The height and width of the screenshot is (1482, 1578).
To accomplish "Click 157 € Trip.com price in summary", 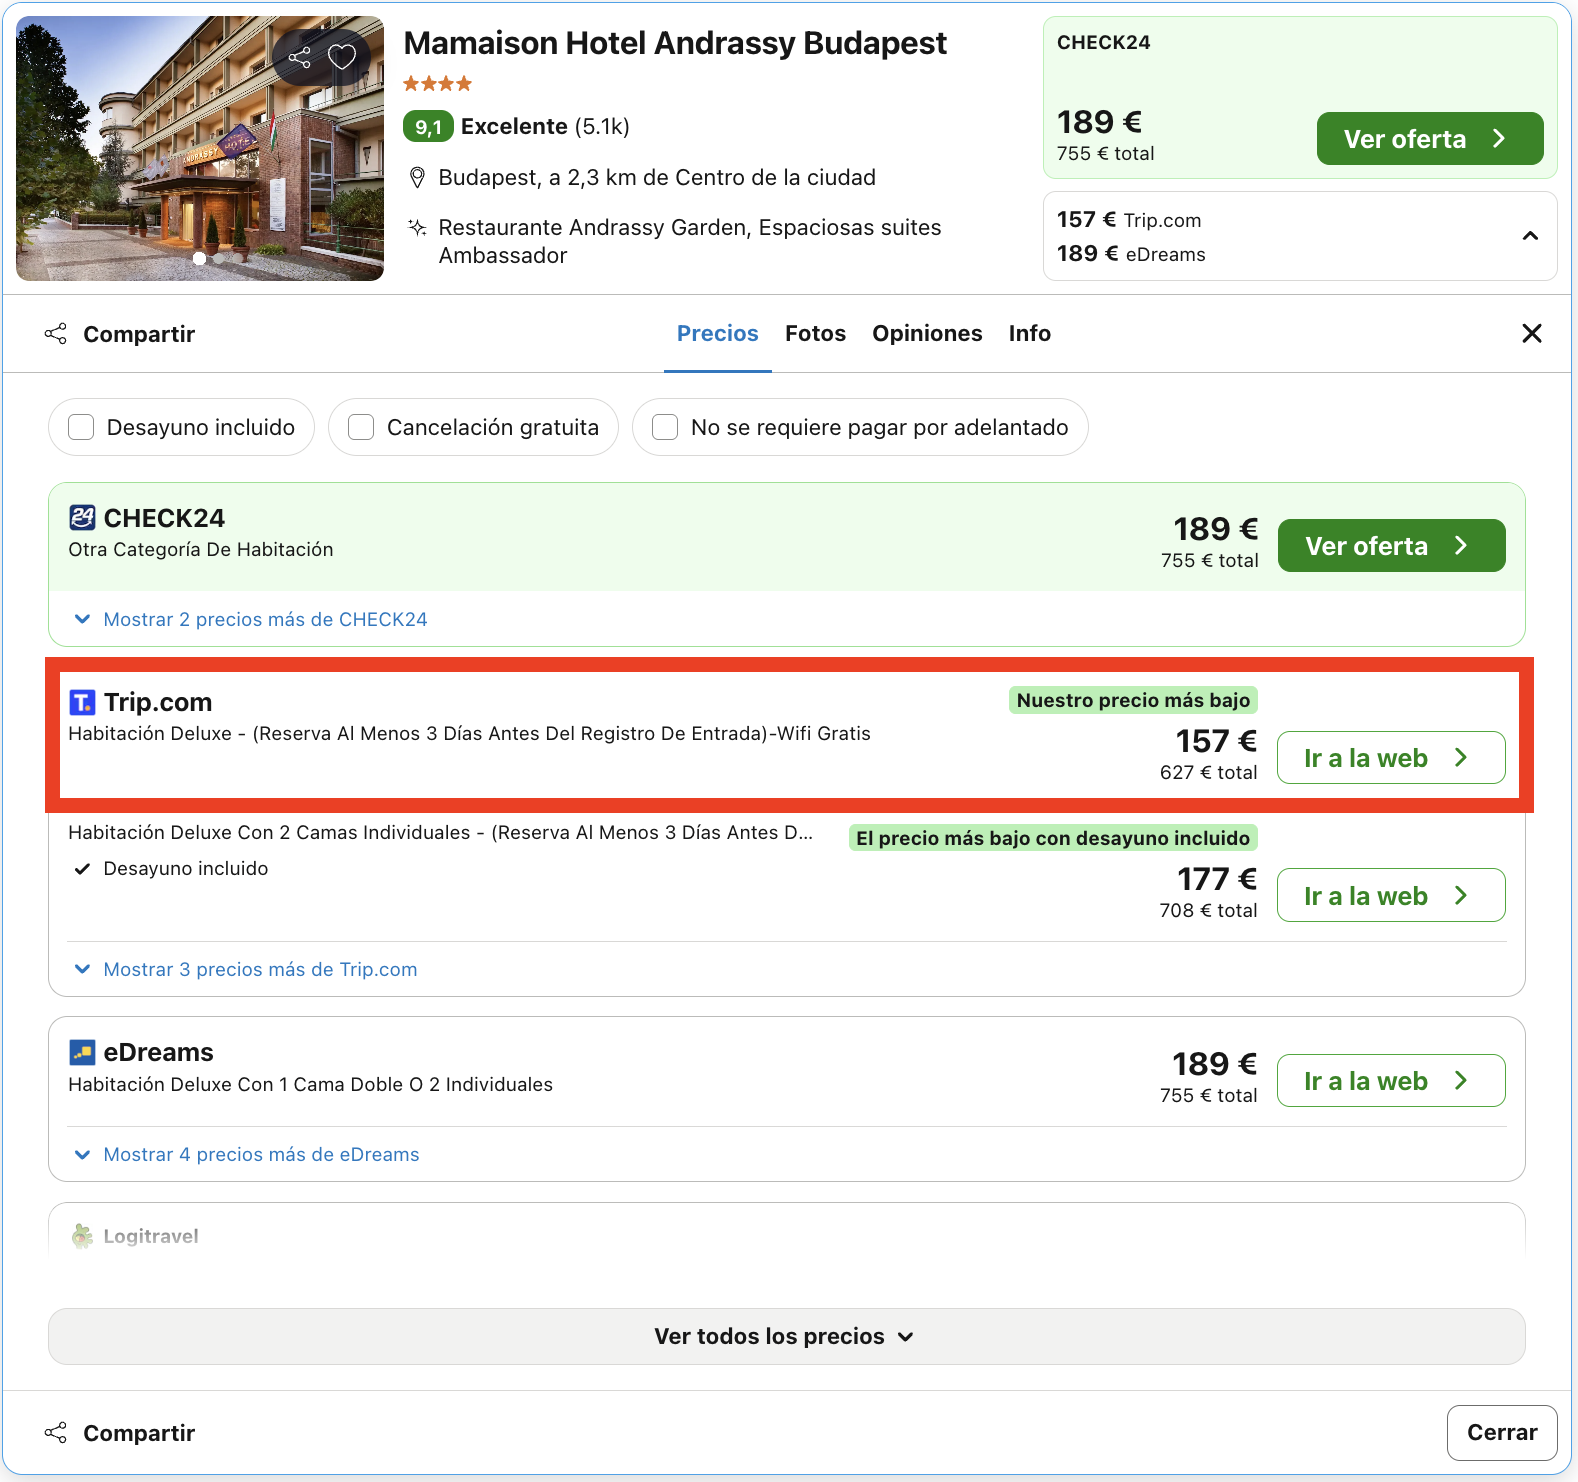I will pyautogui.click(x=1129, y=220).
